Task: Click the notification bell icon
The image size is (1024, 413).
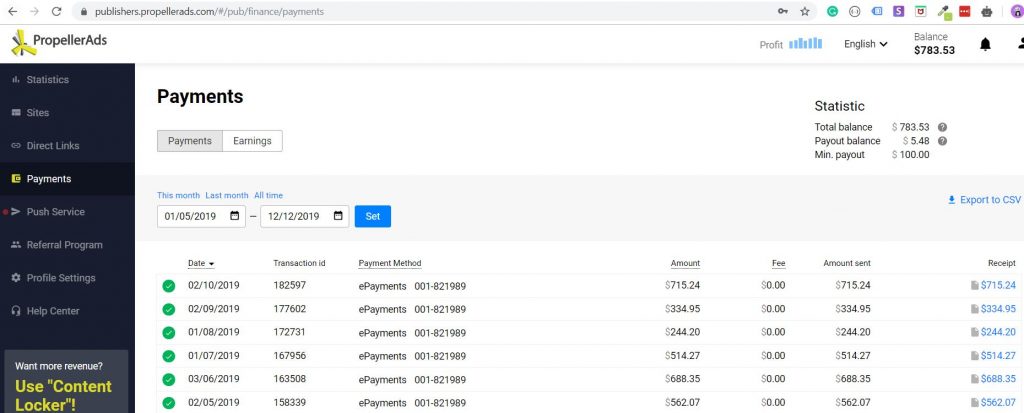Action: point(985,44)
